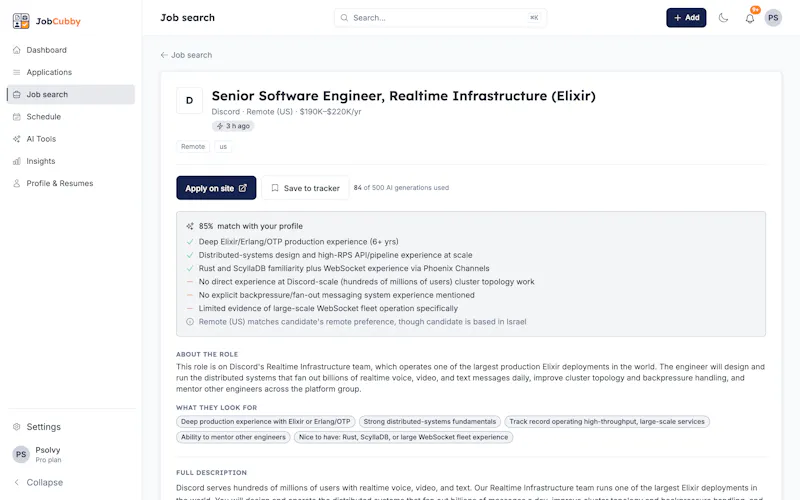Click the ABOUT THE ROLE heading
Viewport: 800px width, 500px height.
(x=207, y=354)
